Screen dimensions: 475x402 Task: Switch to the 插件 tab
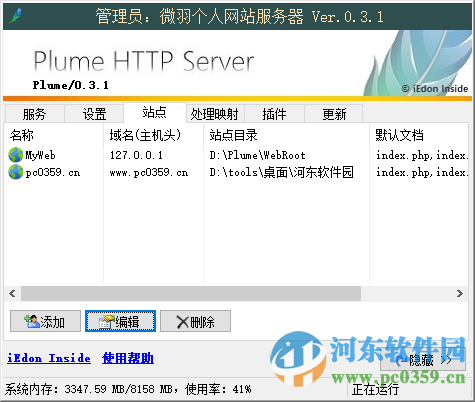pyautogui.click(x=274, y=114)
